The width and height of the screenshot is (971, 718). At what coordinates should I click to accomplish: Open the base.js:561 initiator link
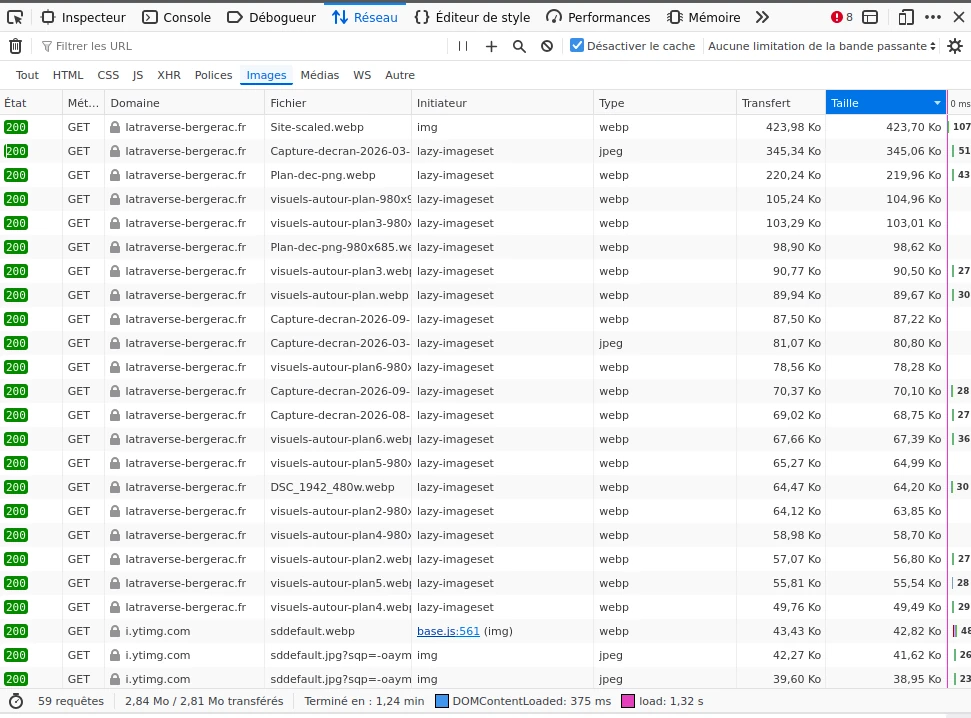448,631
